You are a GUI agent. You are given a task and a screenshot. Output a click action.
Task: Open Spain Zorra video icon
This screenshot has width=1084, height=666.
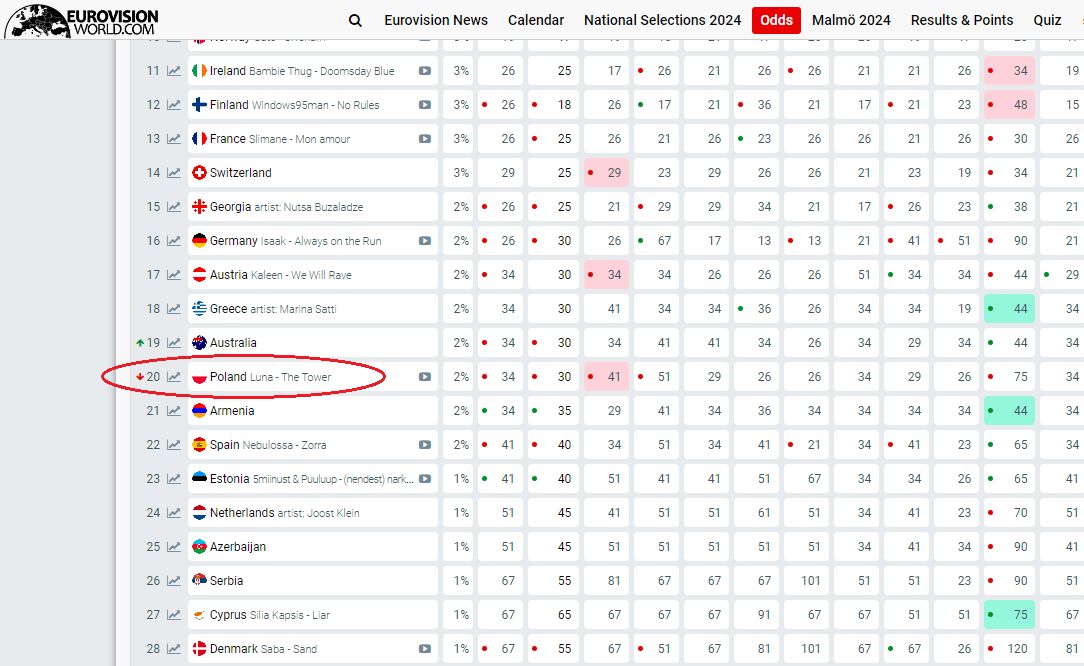(x=425, y=445)
